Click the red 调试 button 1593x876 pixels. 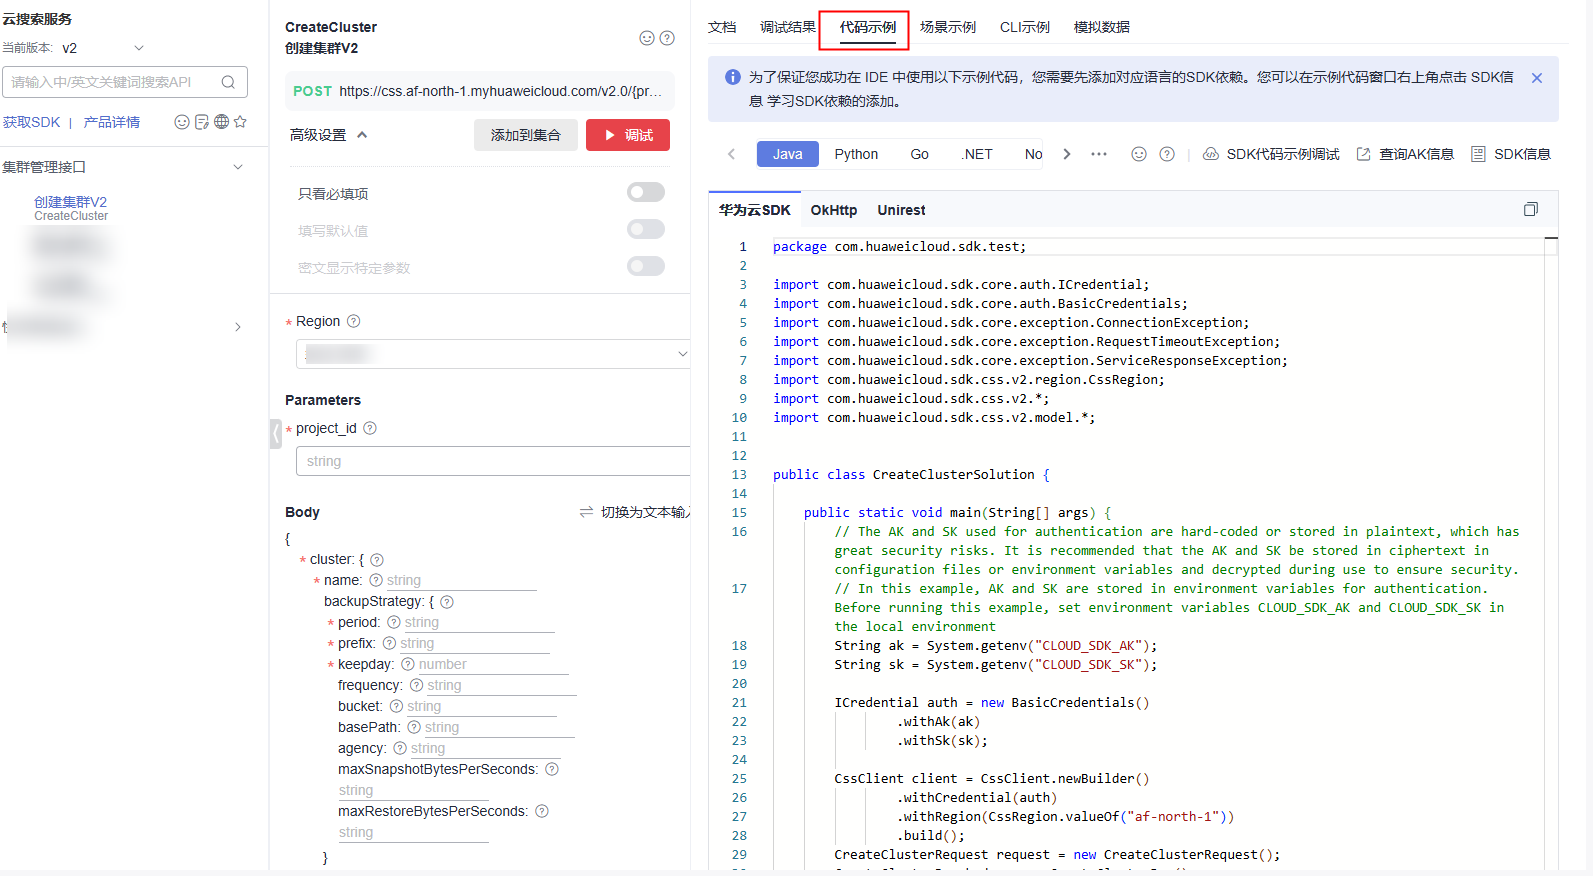(x=628, y=135)
